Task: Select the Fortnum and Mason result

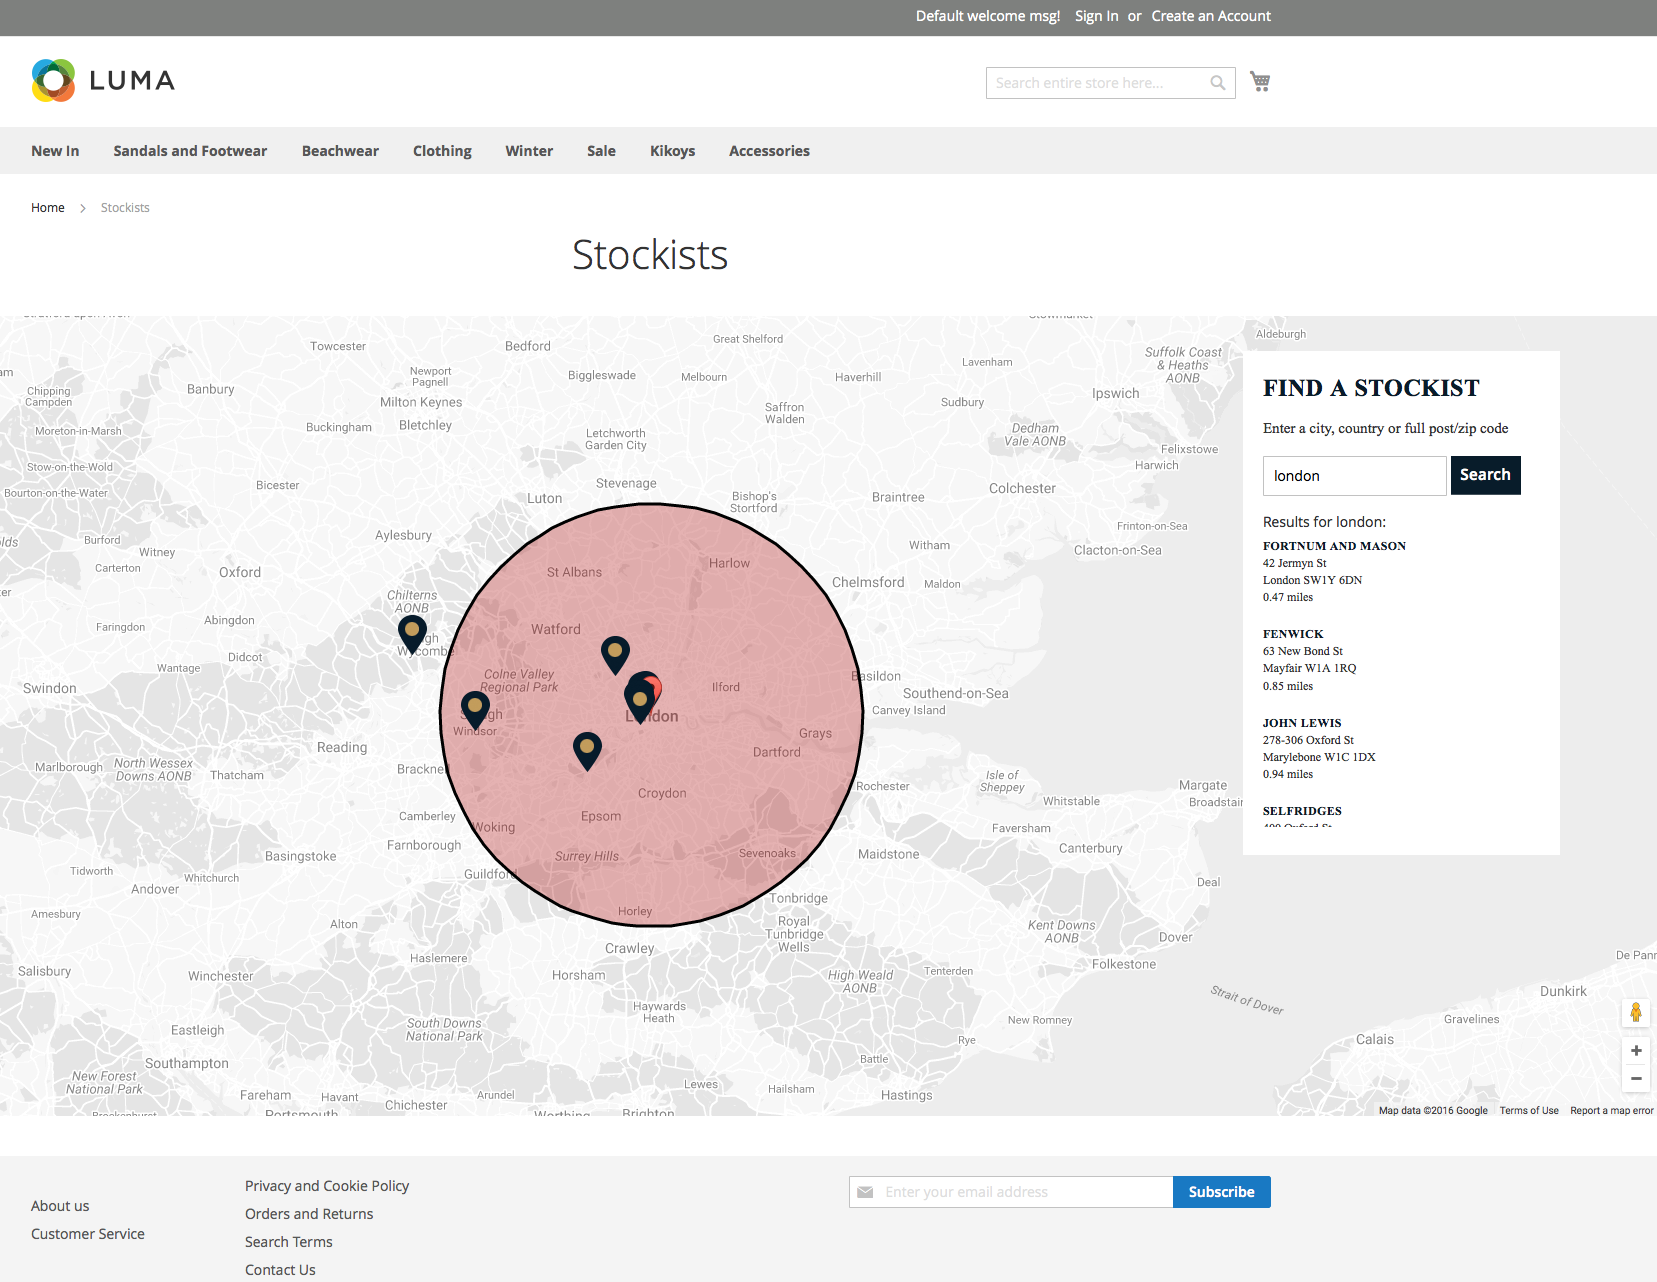Action: 1334,546
